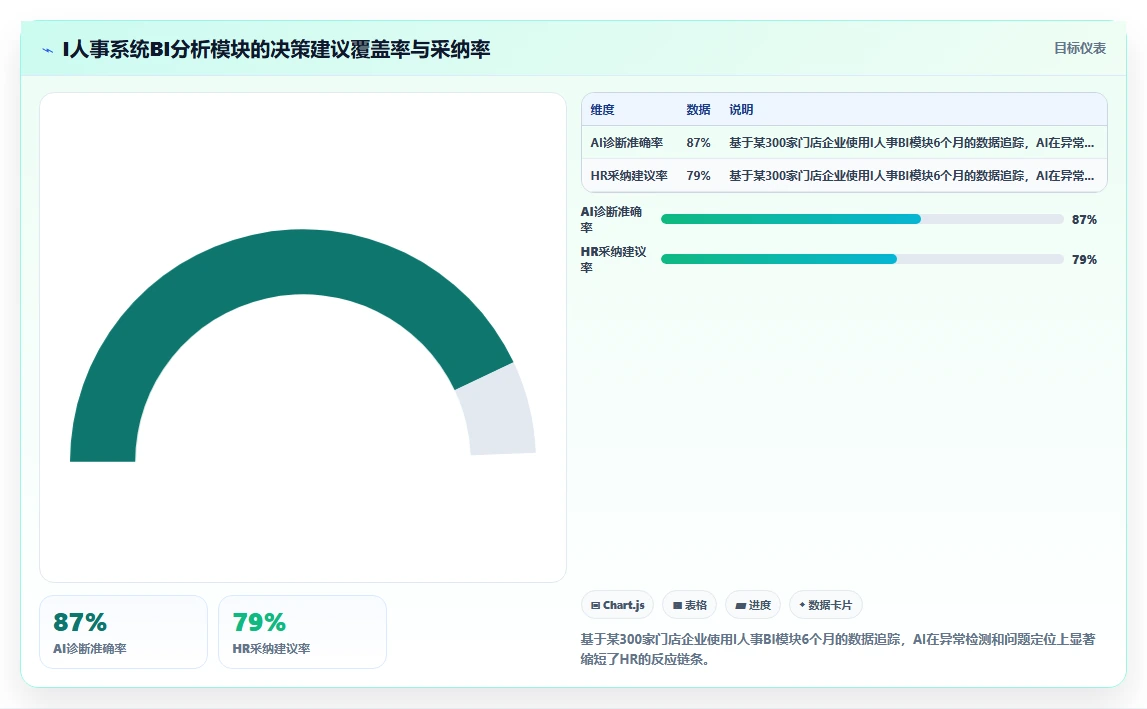Click the HR采纳建议率 table cell
Image resolution: width=1147 pixels, height=709 pixels.
coord(629,176)
